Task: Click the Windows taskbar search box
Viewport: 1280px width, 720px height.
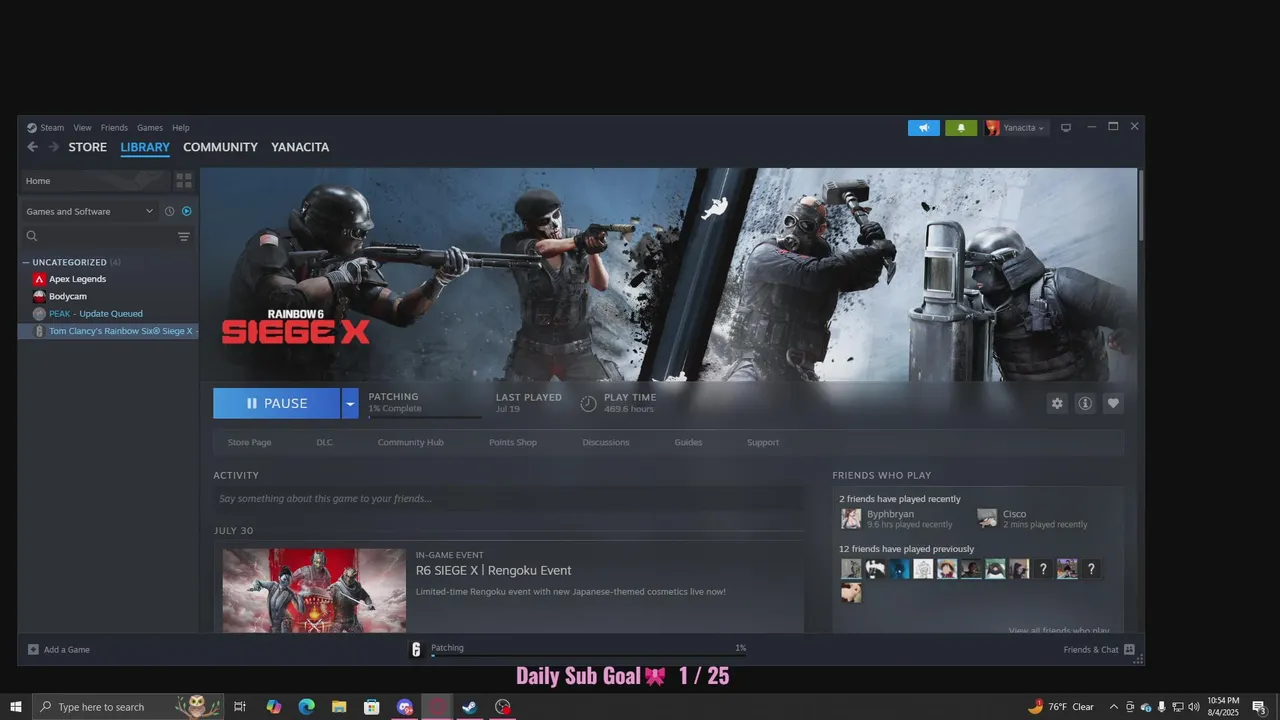Action: pos(128,707)
